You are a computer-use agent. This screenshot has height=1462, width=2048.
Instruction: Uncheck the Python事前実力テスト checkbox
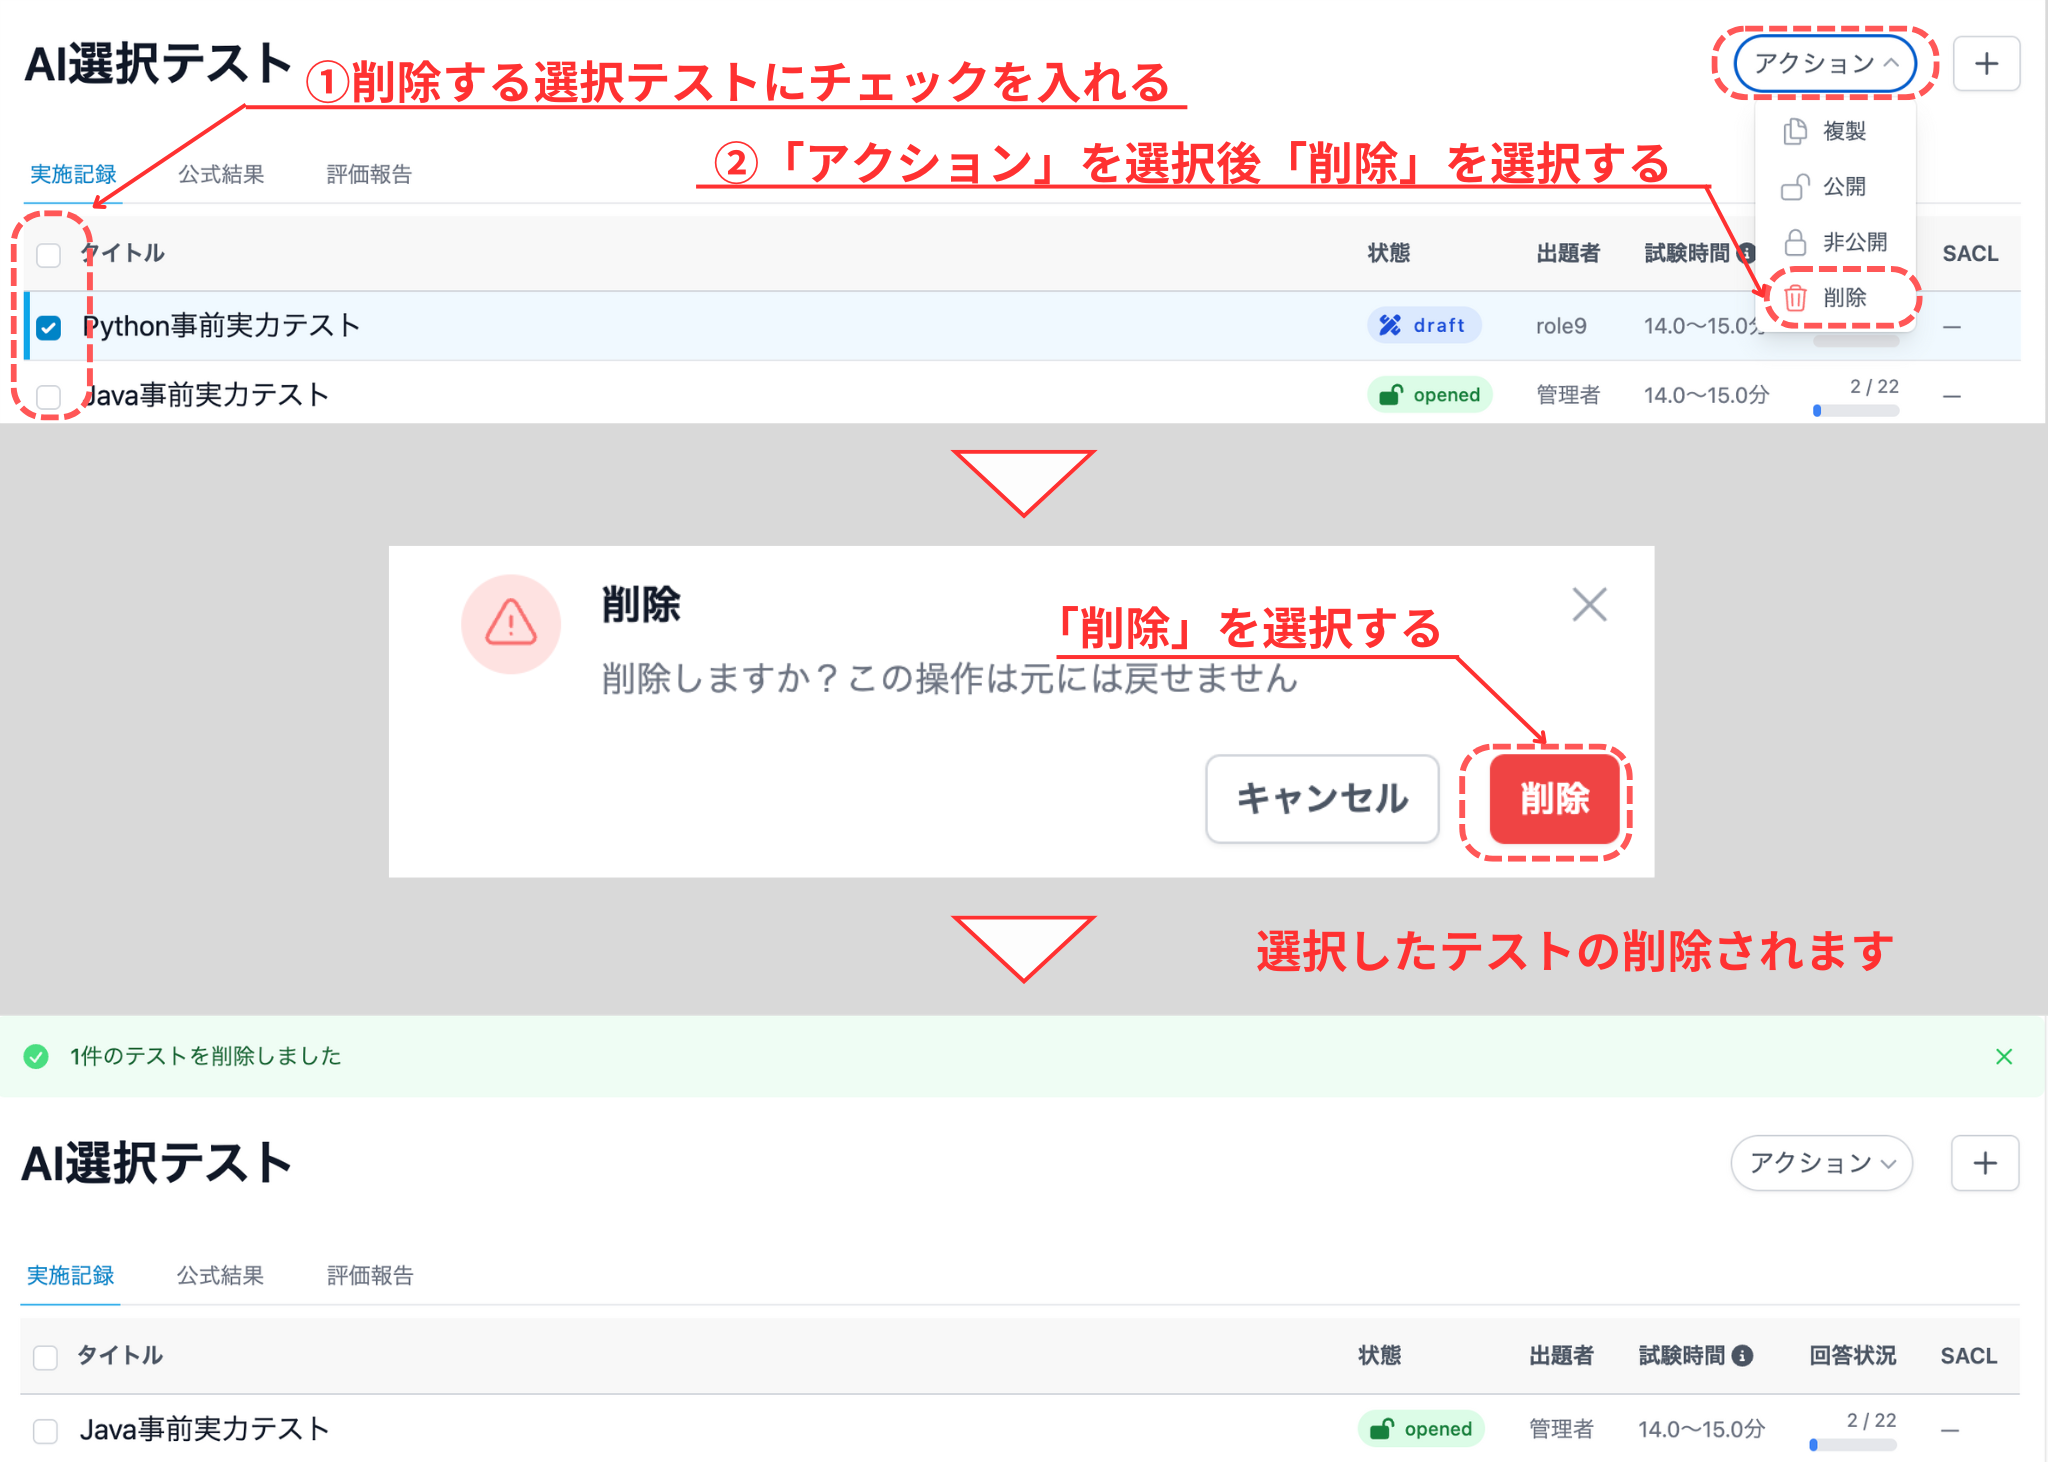[x=46, y=325]
